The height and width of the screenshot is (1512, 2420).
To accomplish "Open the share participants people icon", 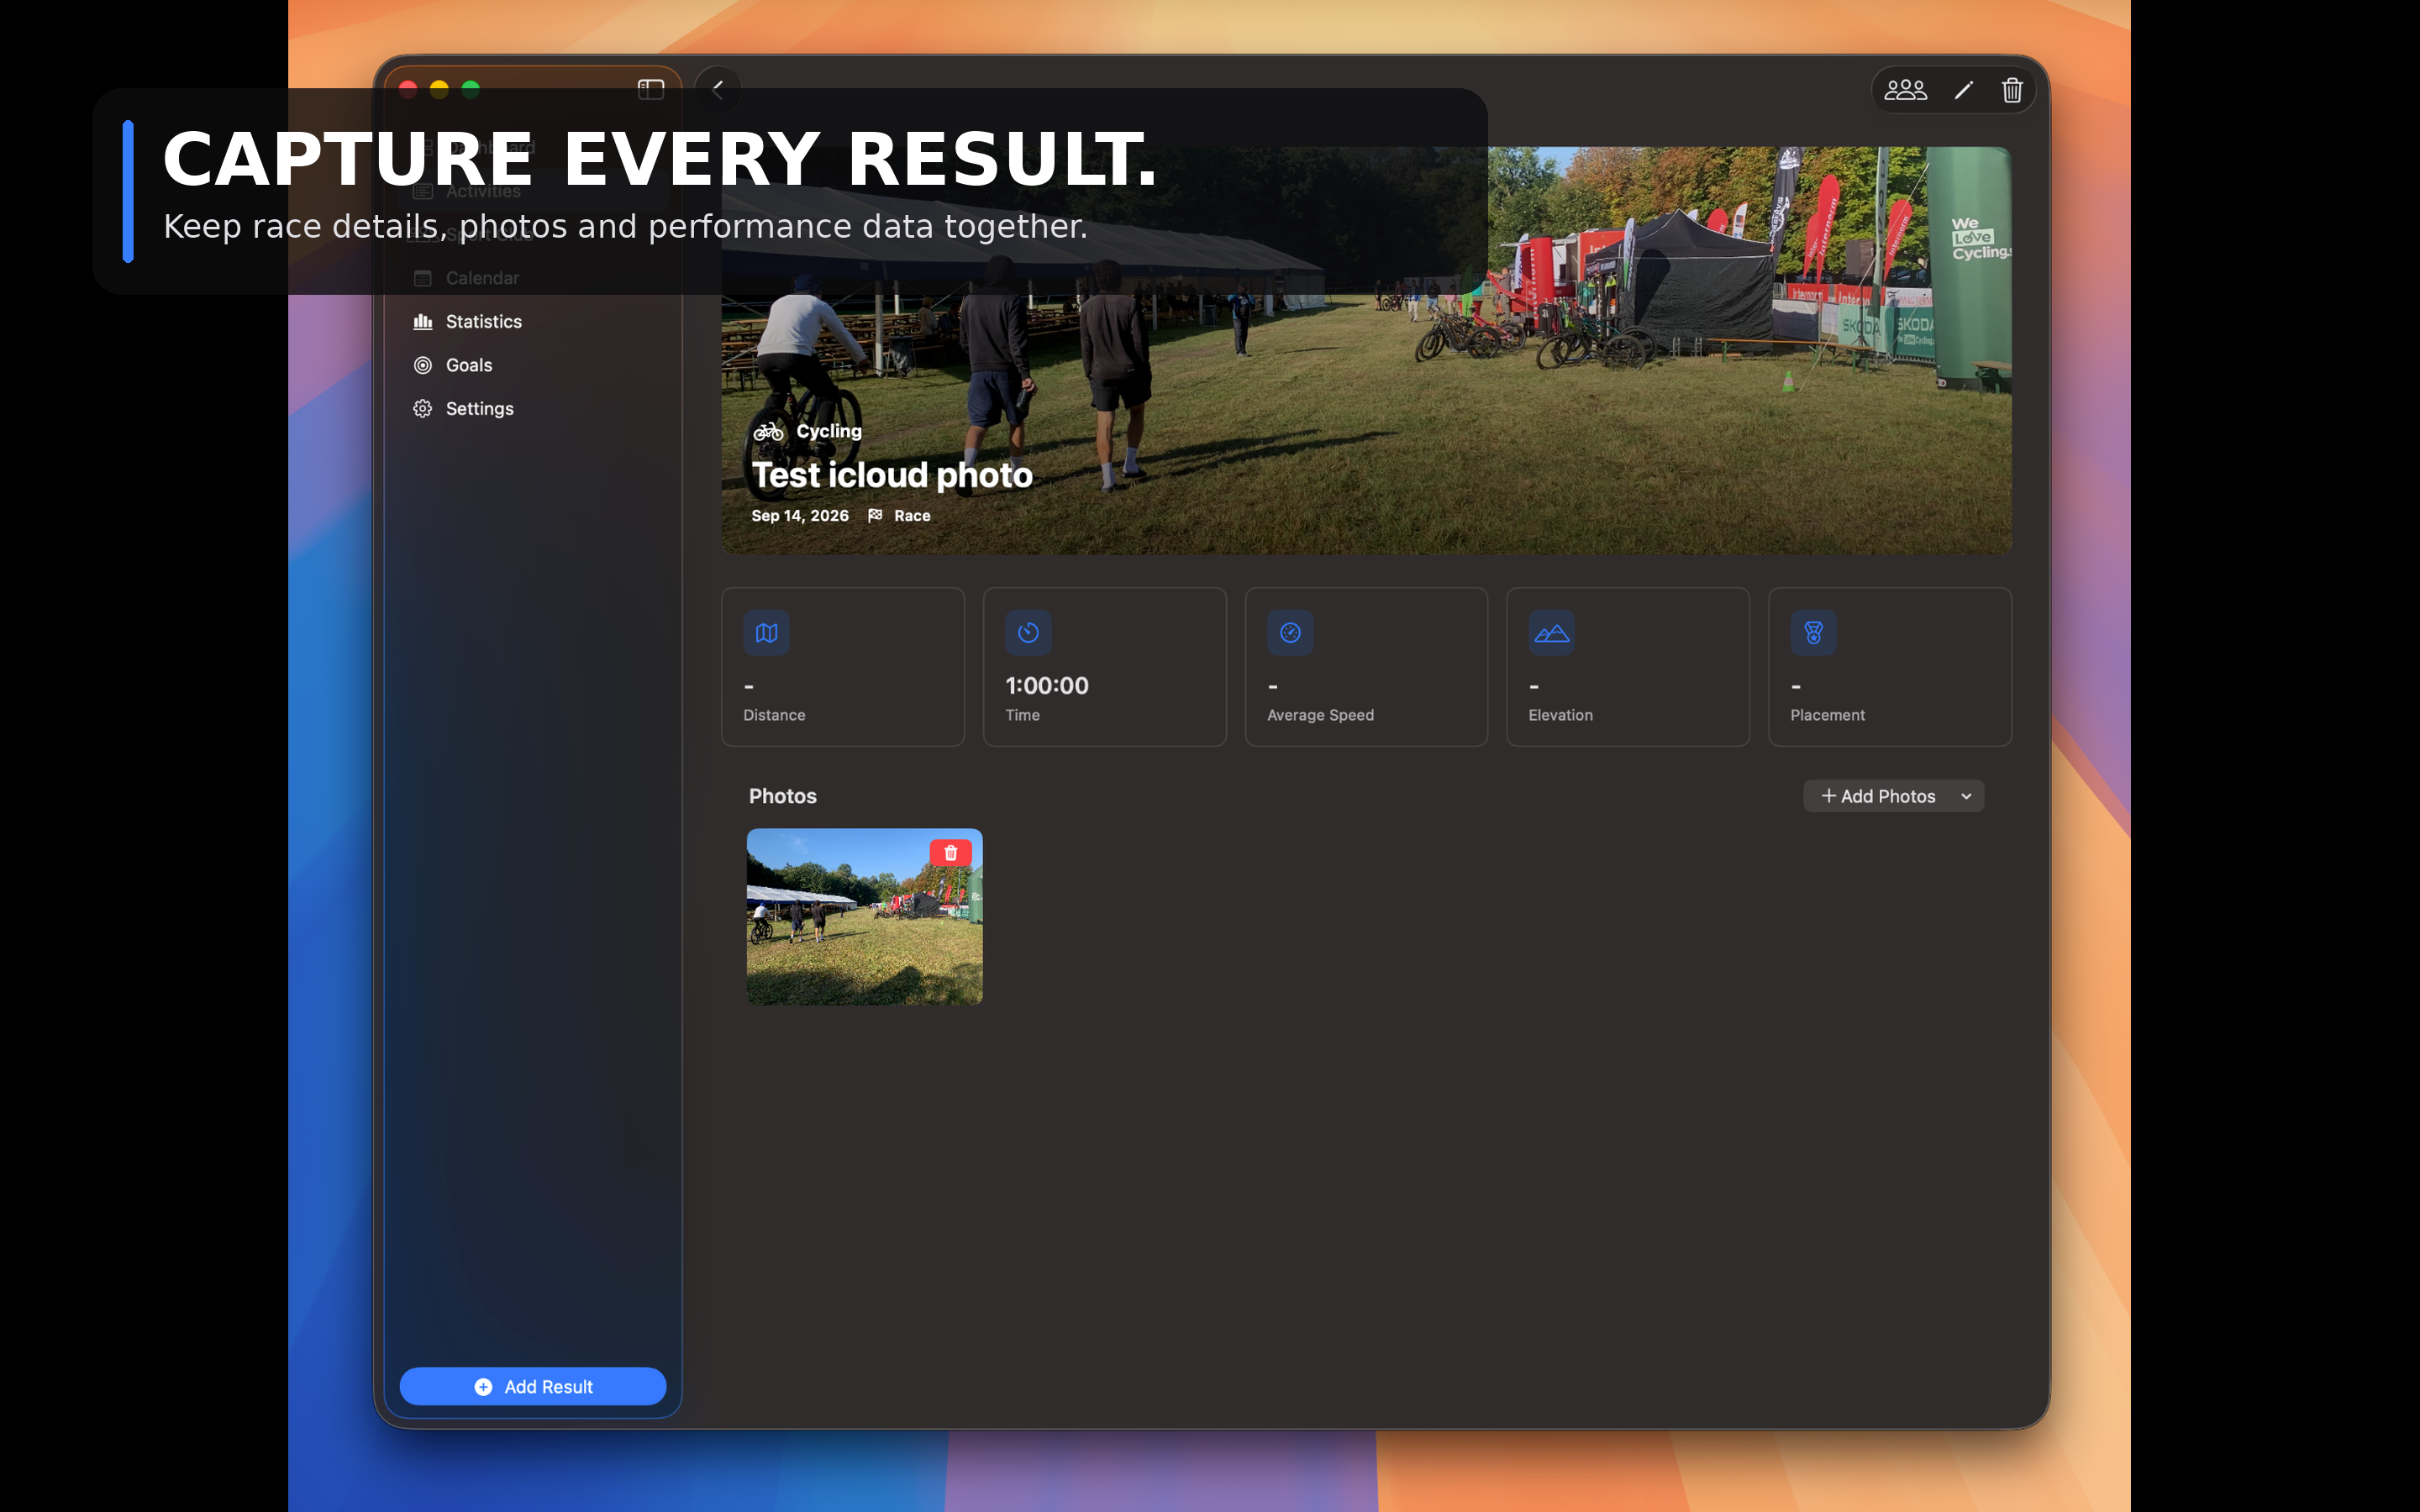I will click(1905, 91).
